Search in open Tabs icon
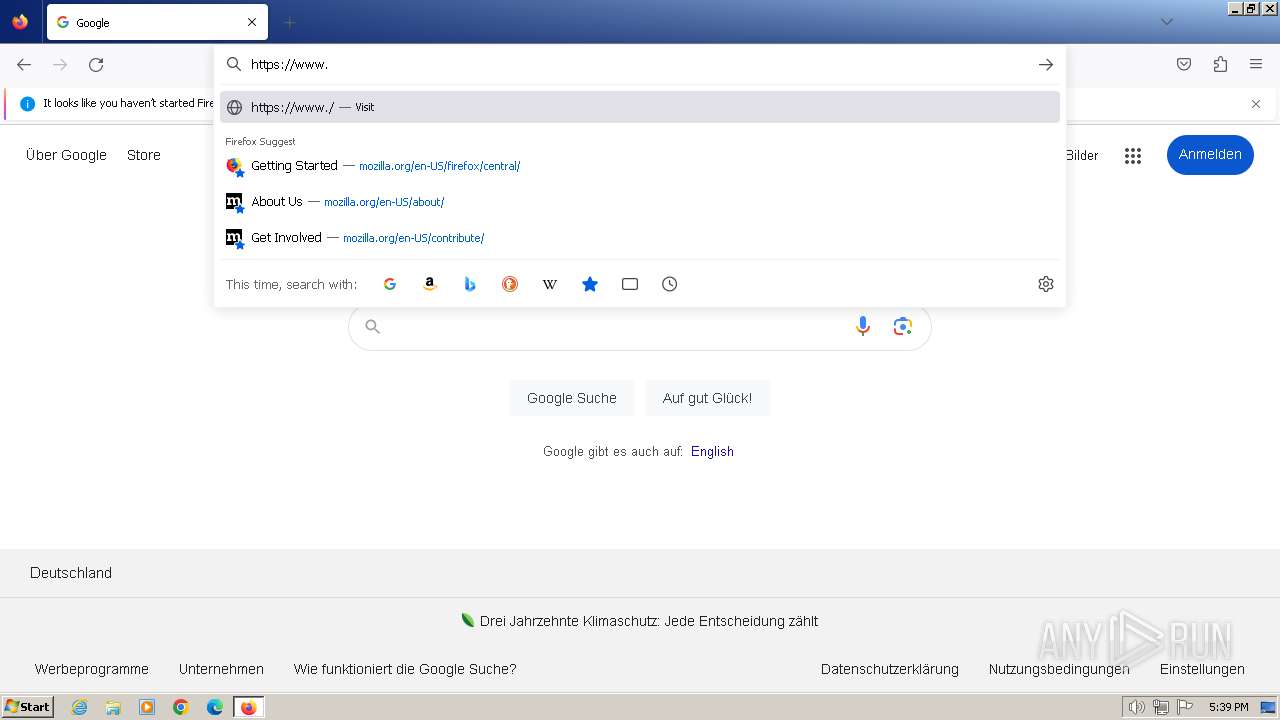 [630, 284]
